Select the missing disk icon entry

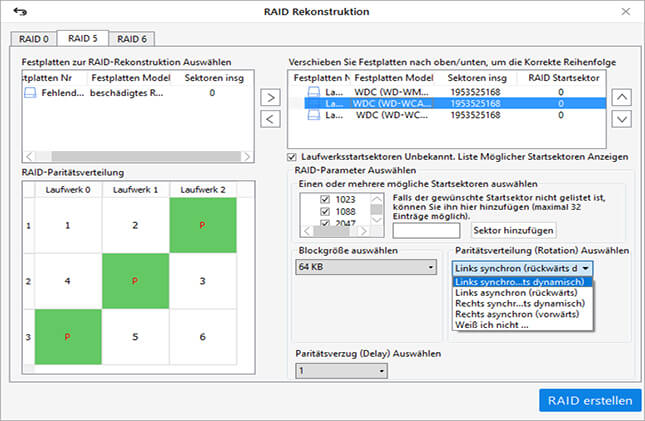coord(31,93)
